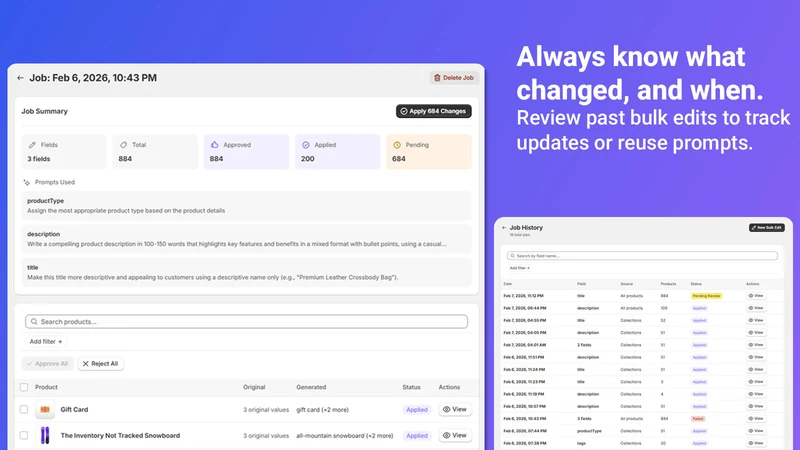Click the thumbs-up icon in the Approved card

(x=214, y=145)
